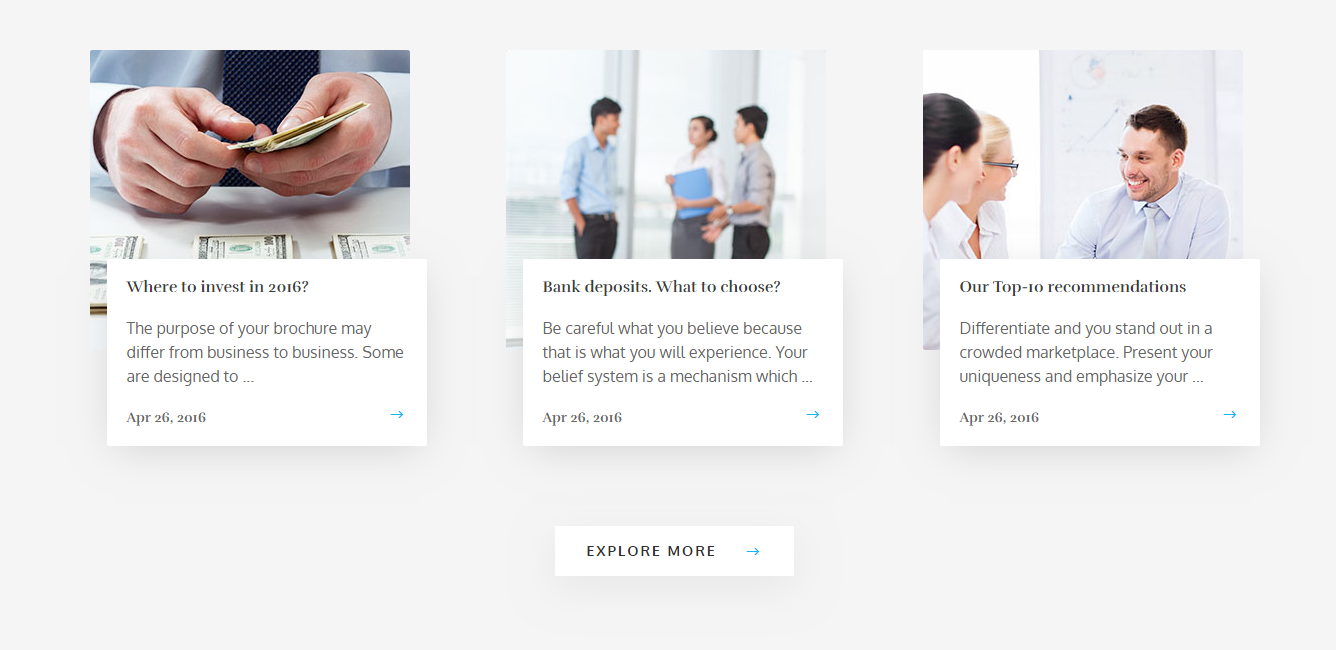The image size is (1336, 650).
Task: Open the photo of three colleagues standing and talking
Action: point(666,154)
